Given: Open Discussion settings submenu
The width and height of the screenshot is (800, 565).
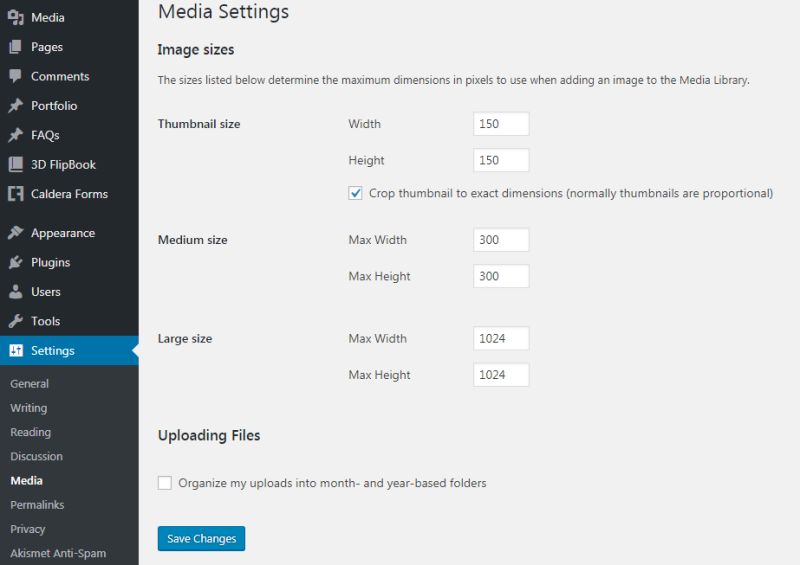Looking at the screenshot, I should click(x=36, y=456).
